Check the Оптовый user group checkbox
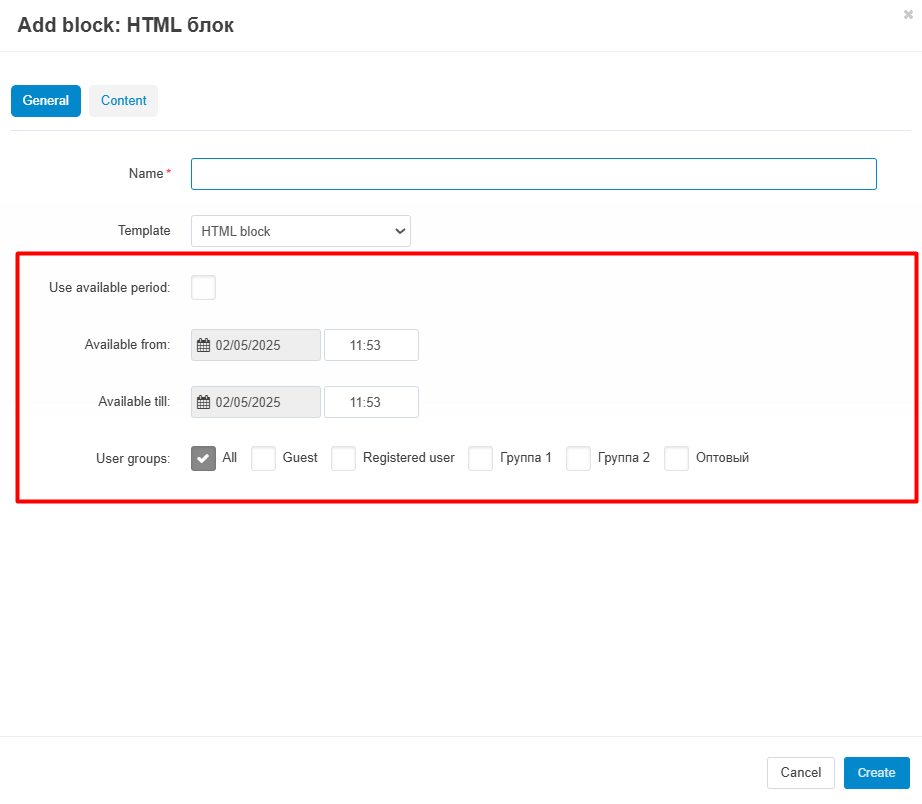Viewport: 922px width, 804px height. tap(676, 459)
